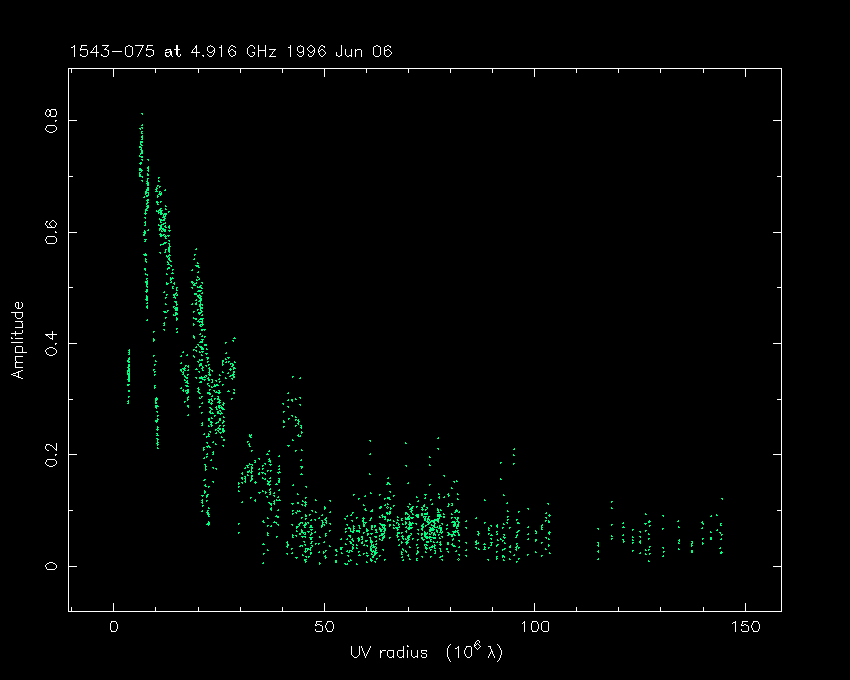Screen dimensions: 850x680
Task: Click the y-axis tick label "0.2"
Action: 49,455
